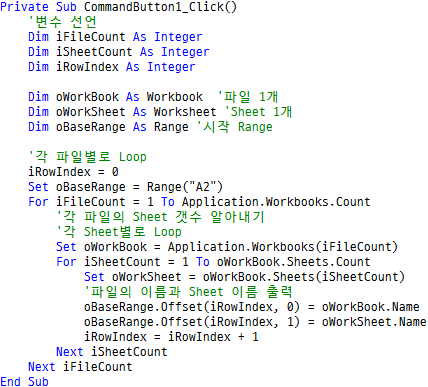This screenshot has height=387, width=428.
Task: Click the 'Dim iSheetCount As Integer' line
Action: (x=119, y=52)
